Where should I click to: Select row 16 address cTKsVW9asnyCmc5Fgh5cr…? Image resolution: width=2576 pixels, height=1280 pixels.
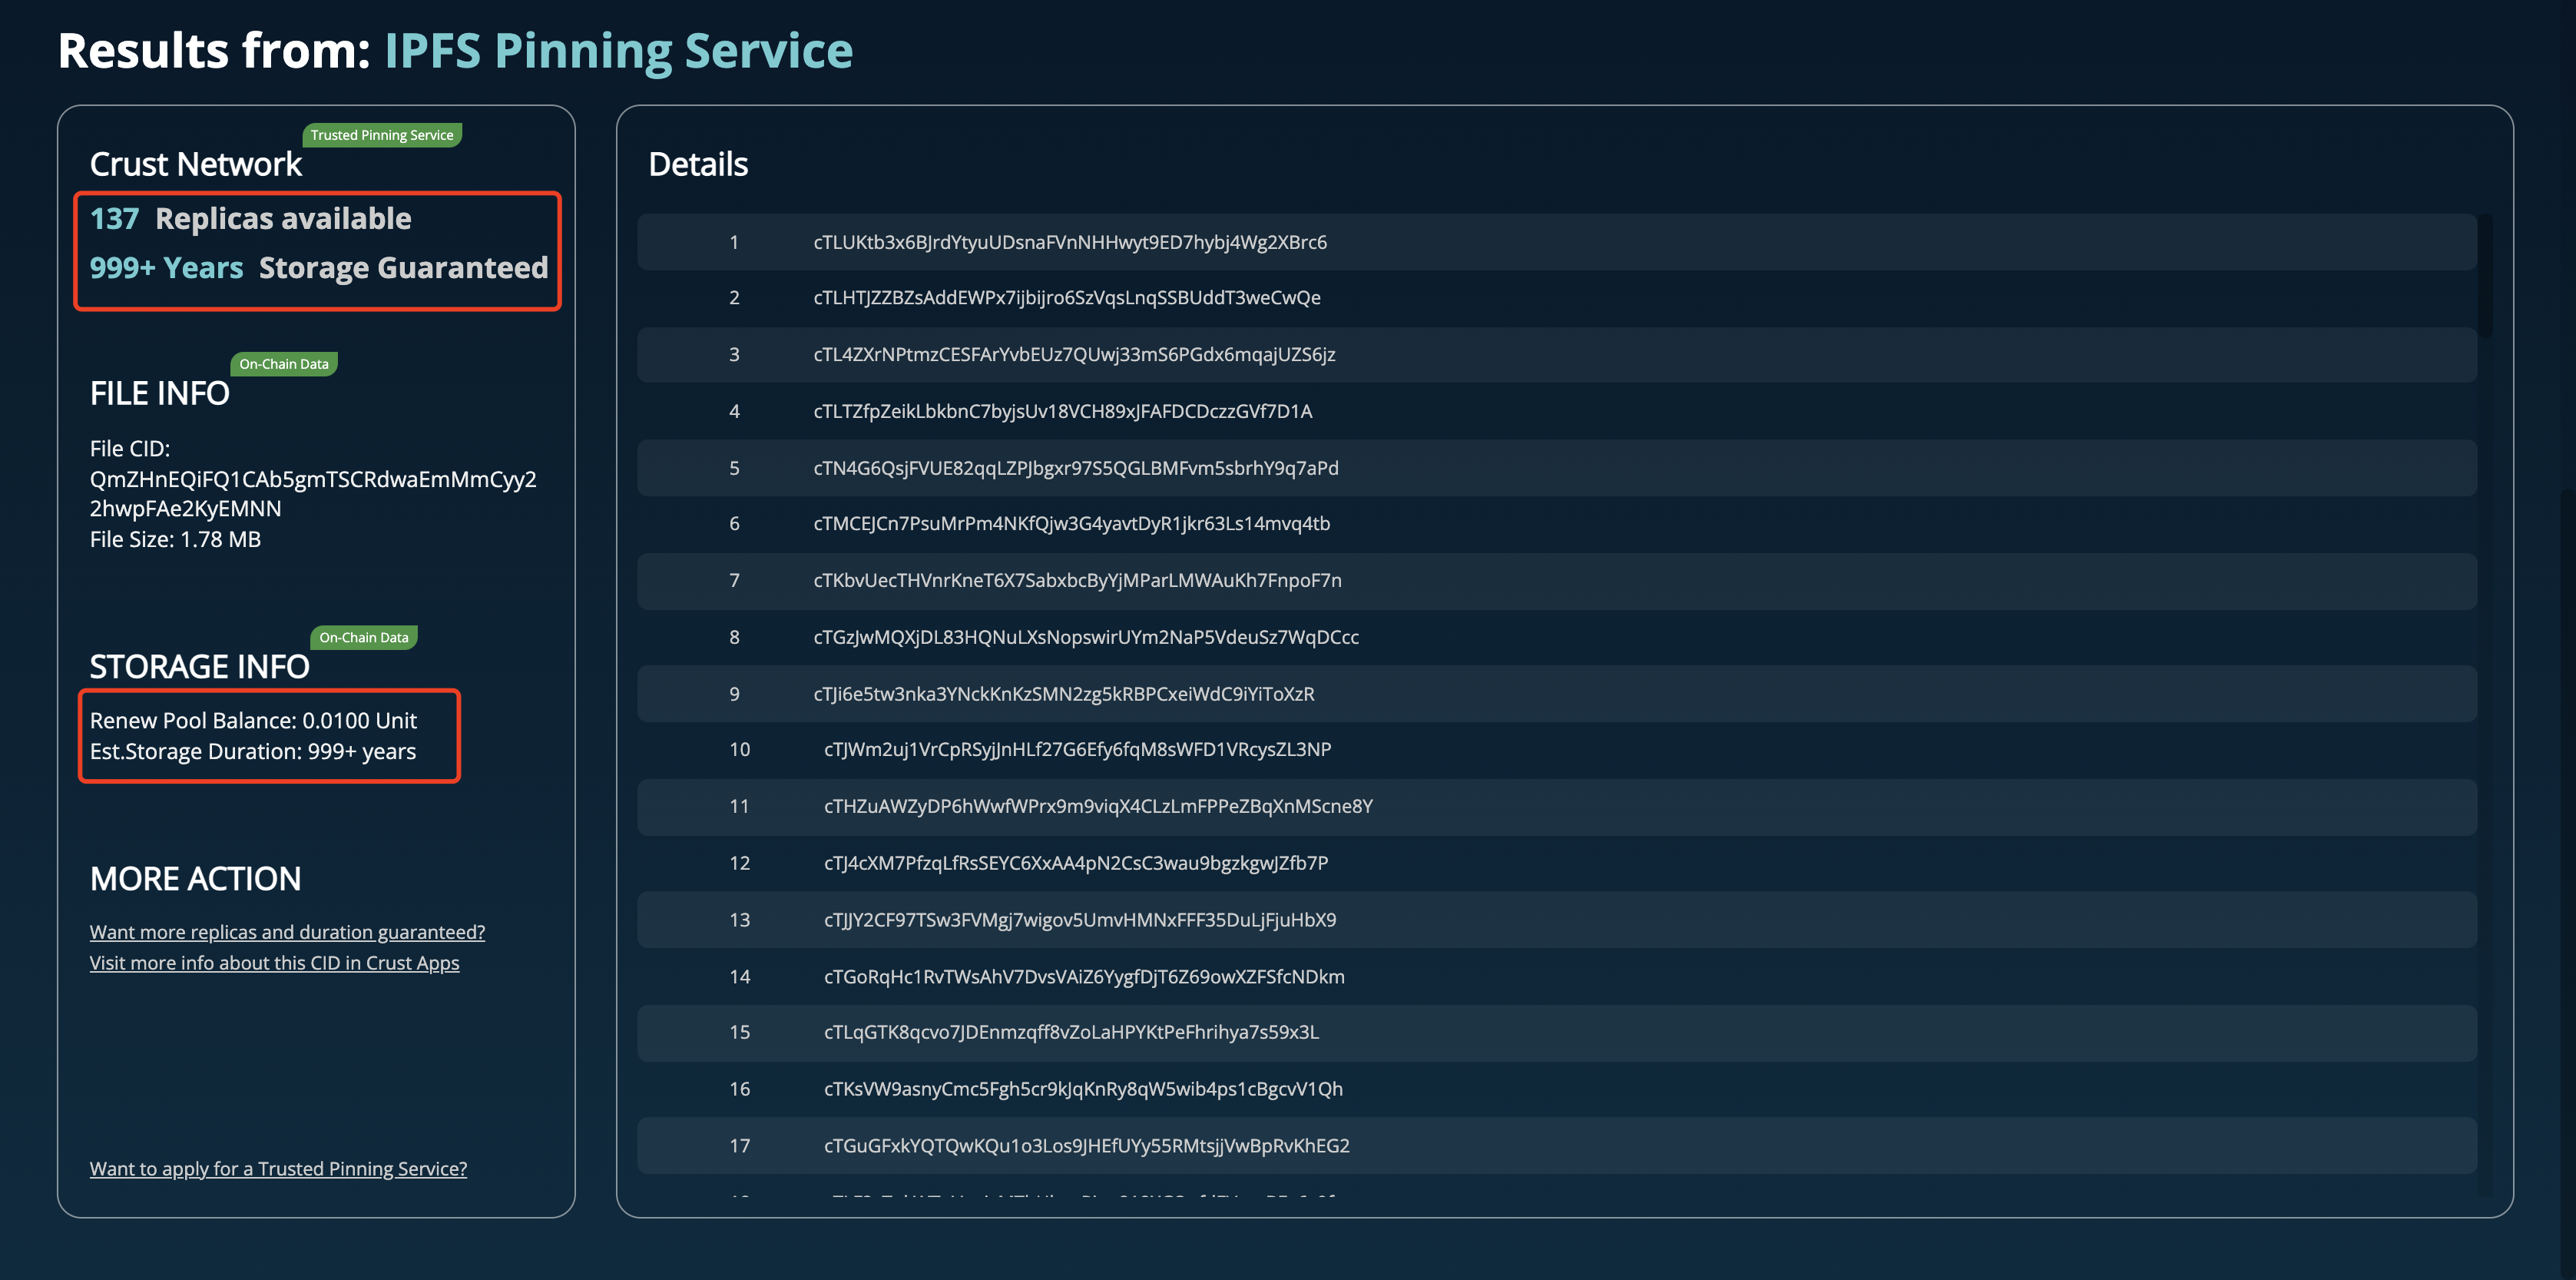[1083, 1089]
